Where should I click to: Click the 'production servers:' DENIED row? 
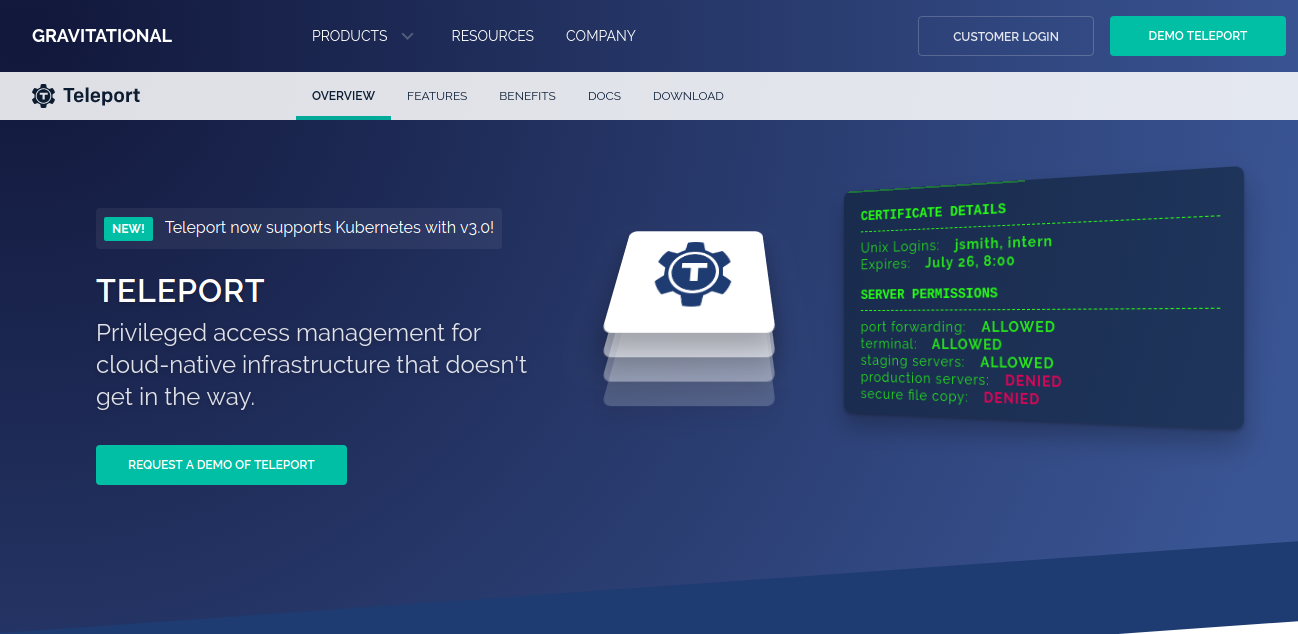coord(961,380)
